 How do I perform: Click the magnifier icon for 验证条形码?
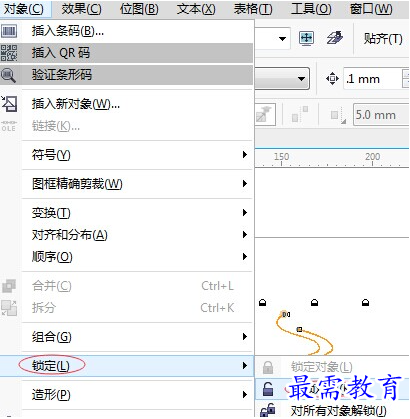[x=8, y=75]
